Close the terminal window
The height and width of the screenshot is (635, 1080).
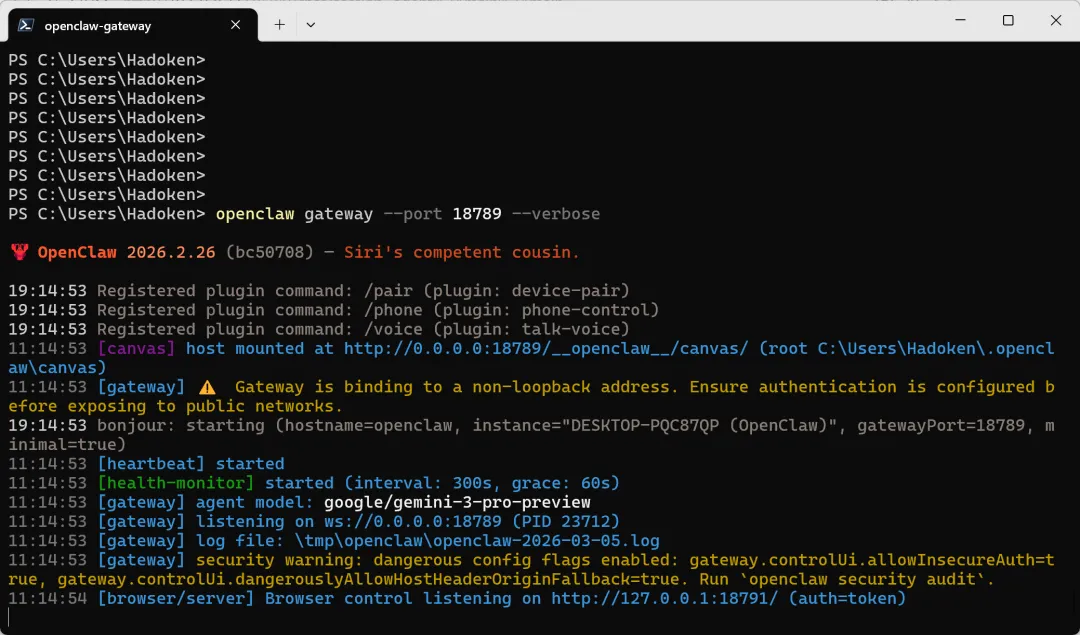[1055, 20]
